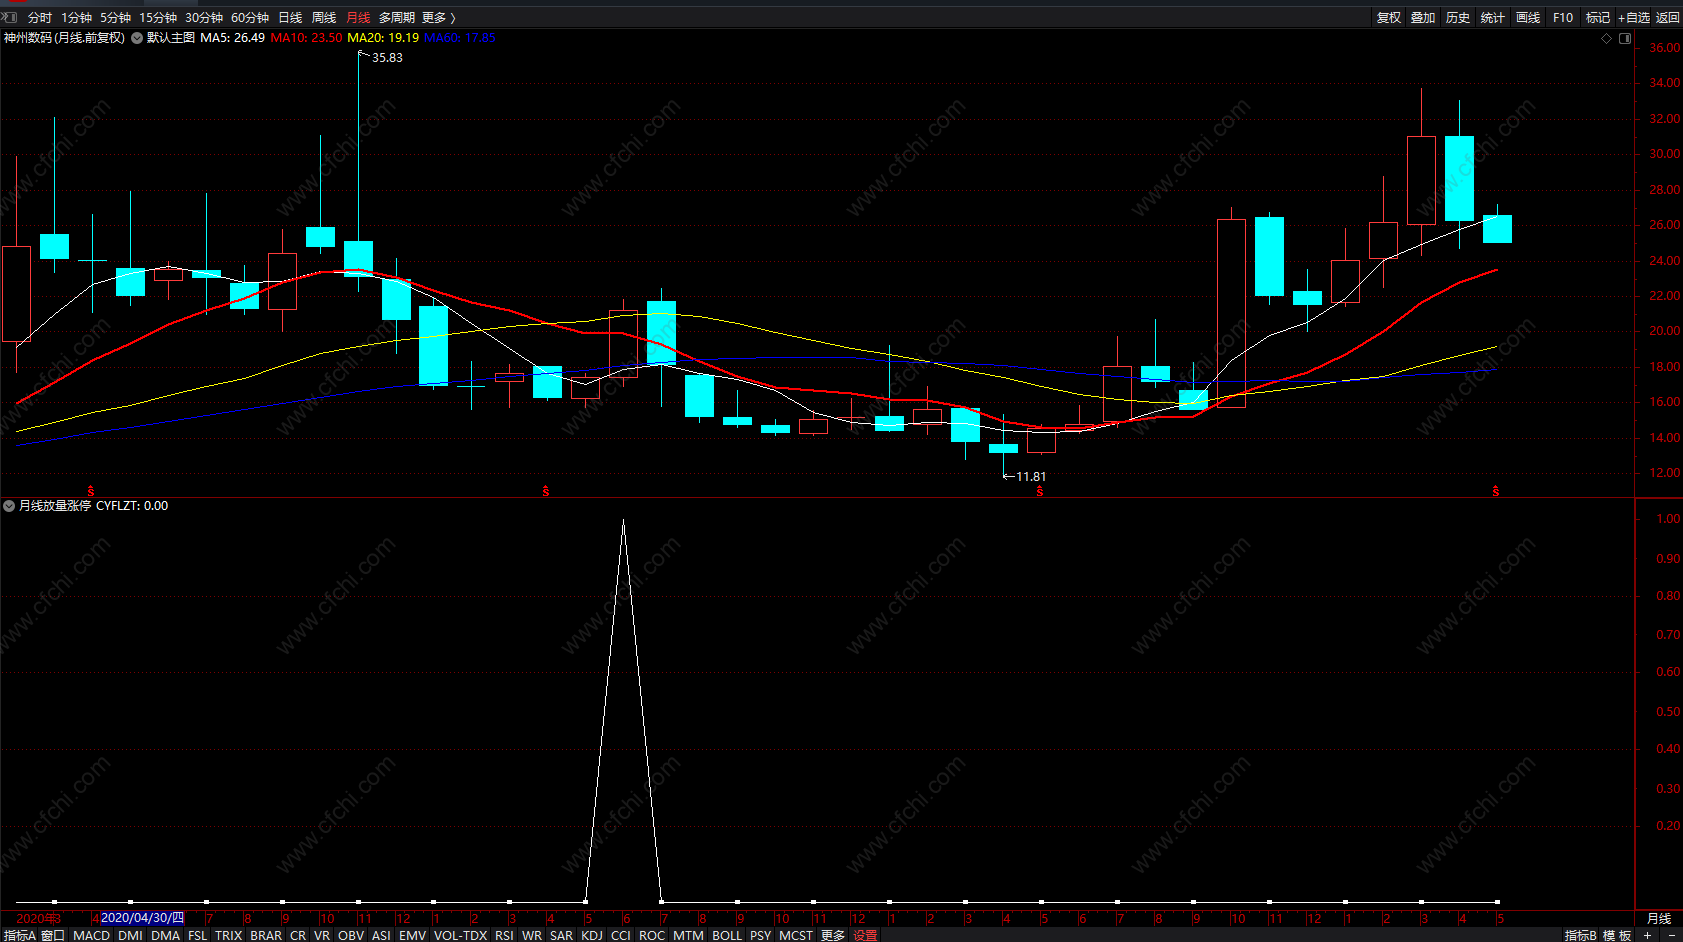1683x942 pixels.
Task: Select the 窗口 tab
Action: tap(53, 935)
